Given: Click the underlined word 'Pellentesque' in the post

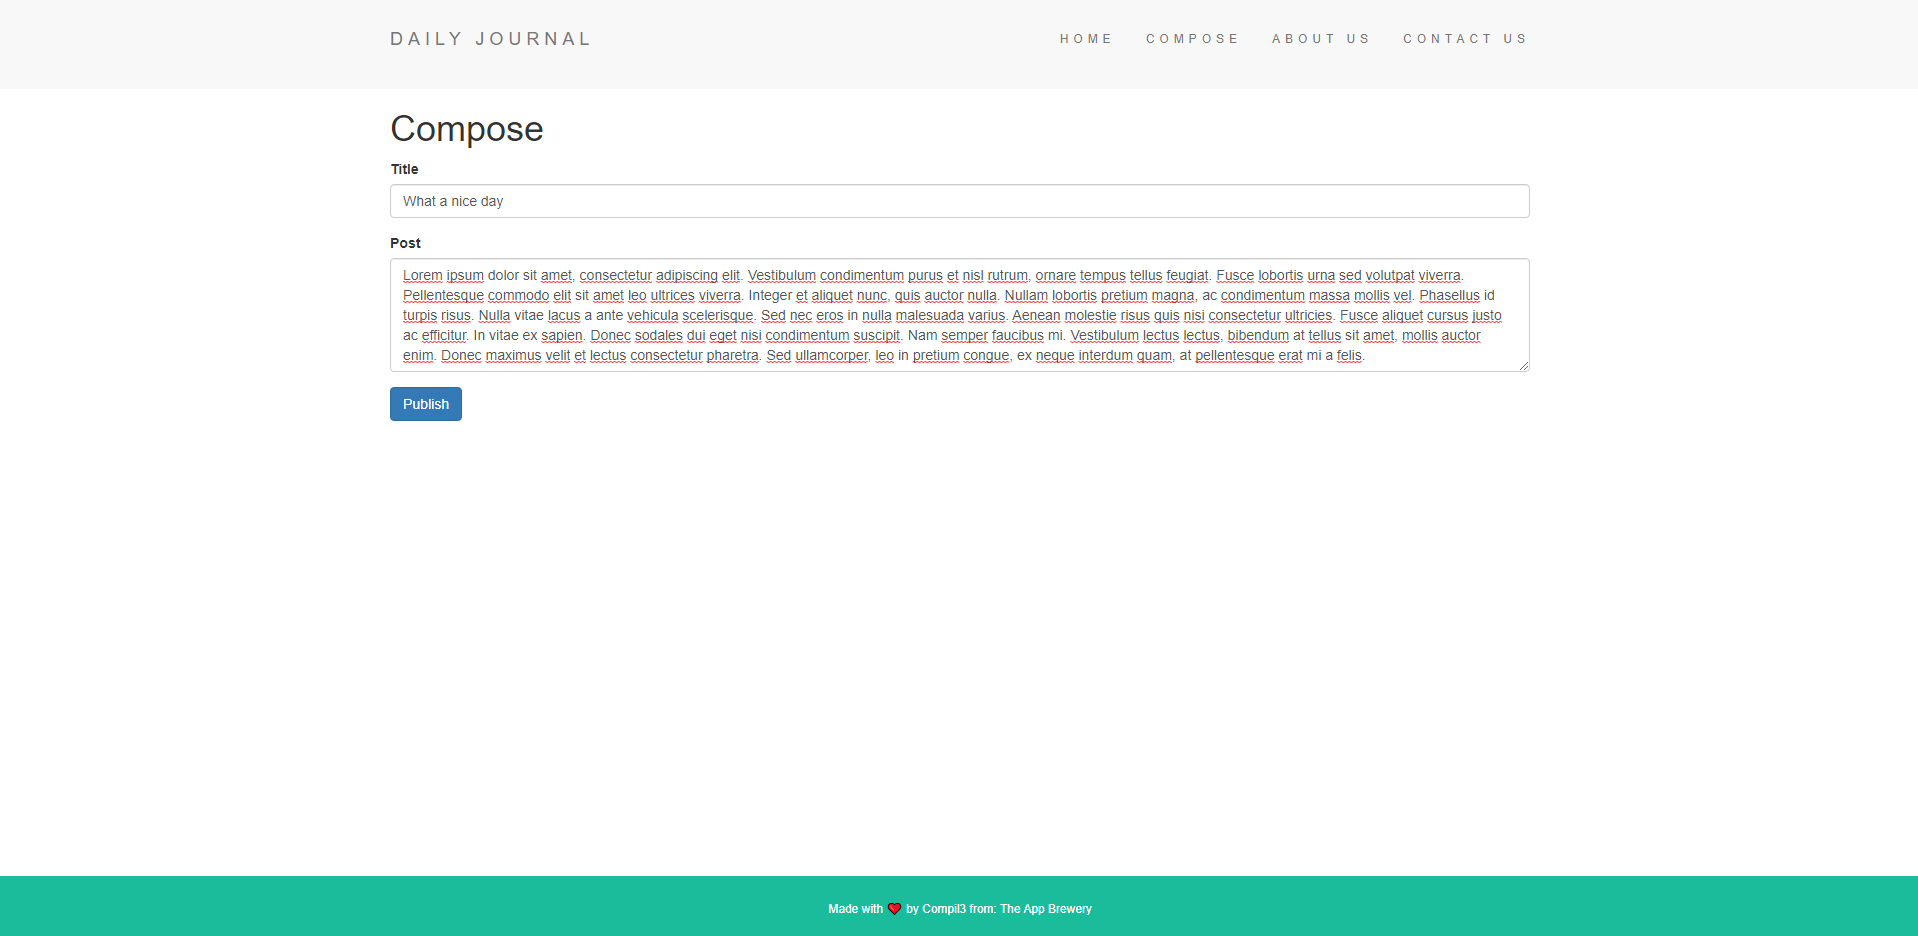Looking at the screenshot, I should [443, 296].
